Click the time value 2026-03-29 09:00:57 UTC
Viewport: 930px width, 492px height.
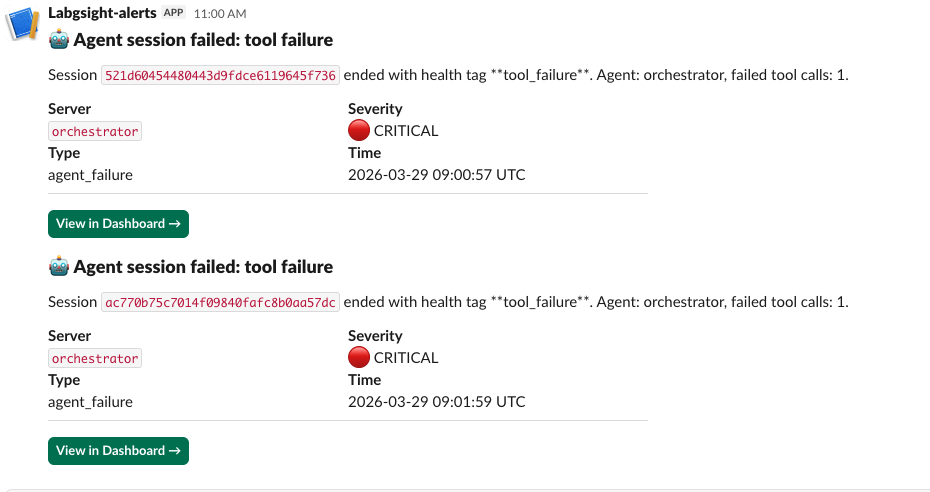tap(436, 175)
